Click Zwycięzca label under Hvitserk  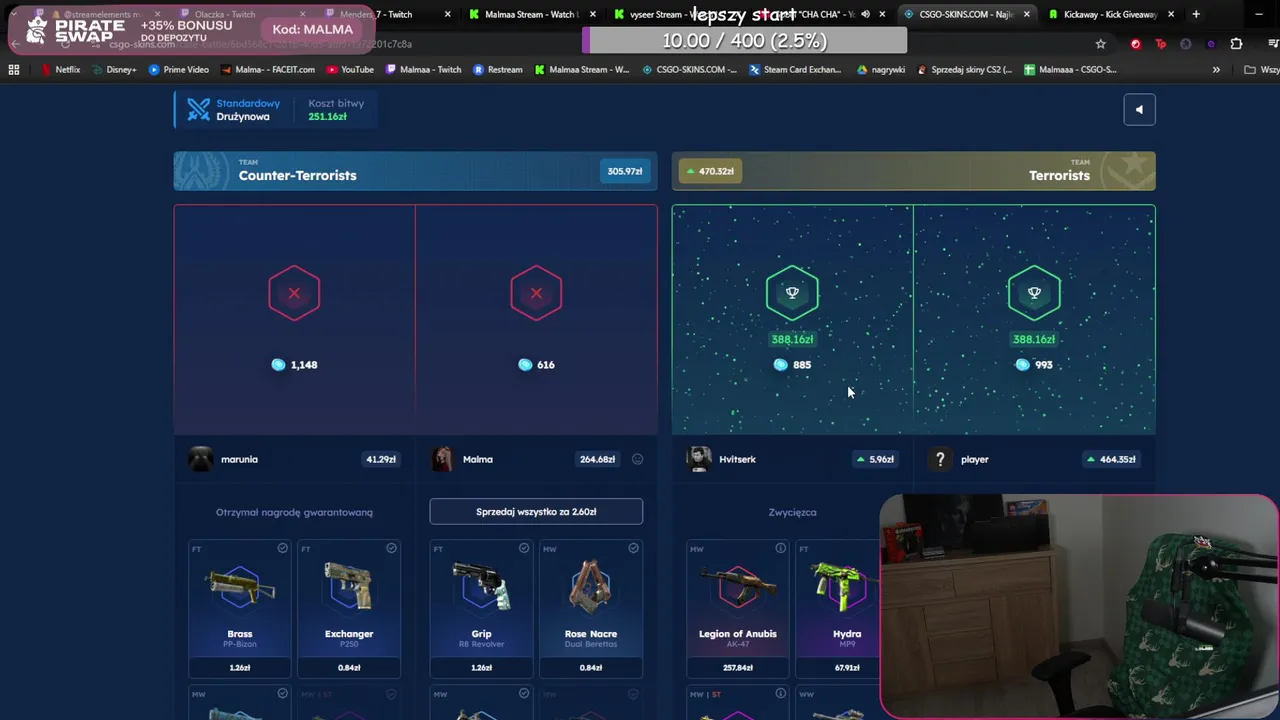[792, 512]
